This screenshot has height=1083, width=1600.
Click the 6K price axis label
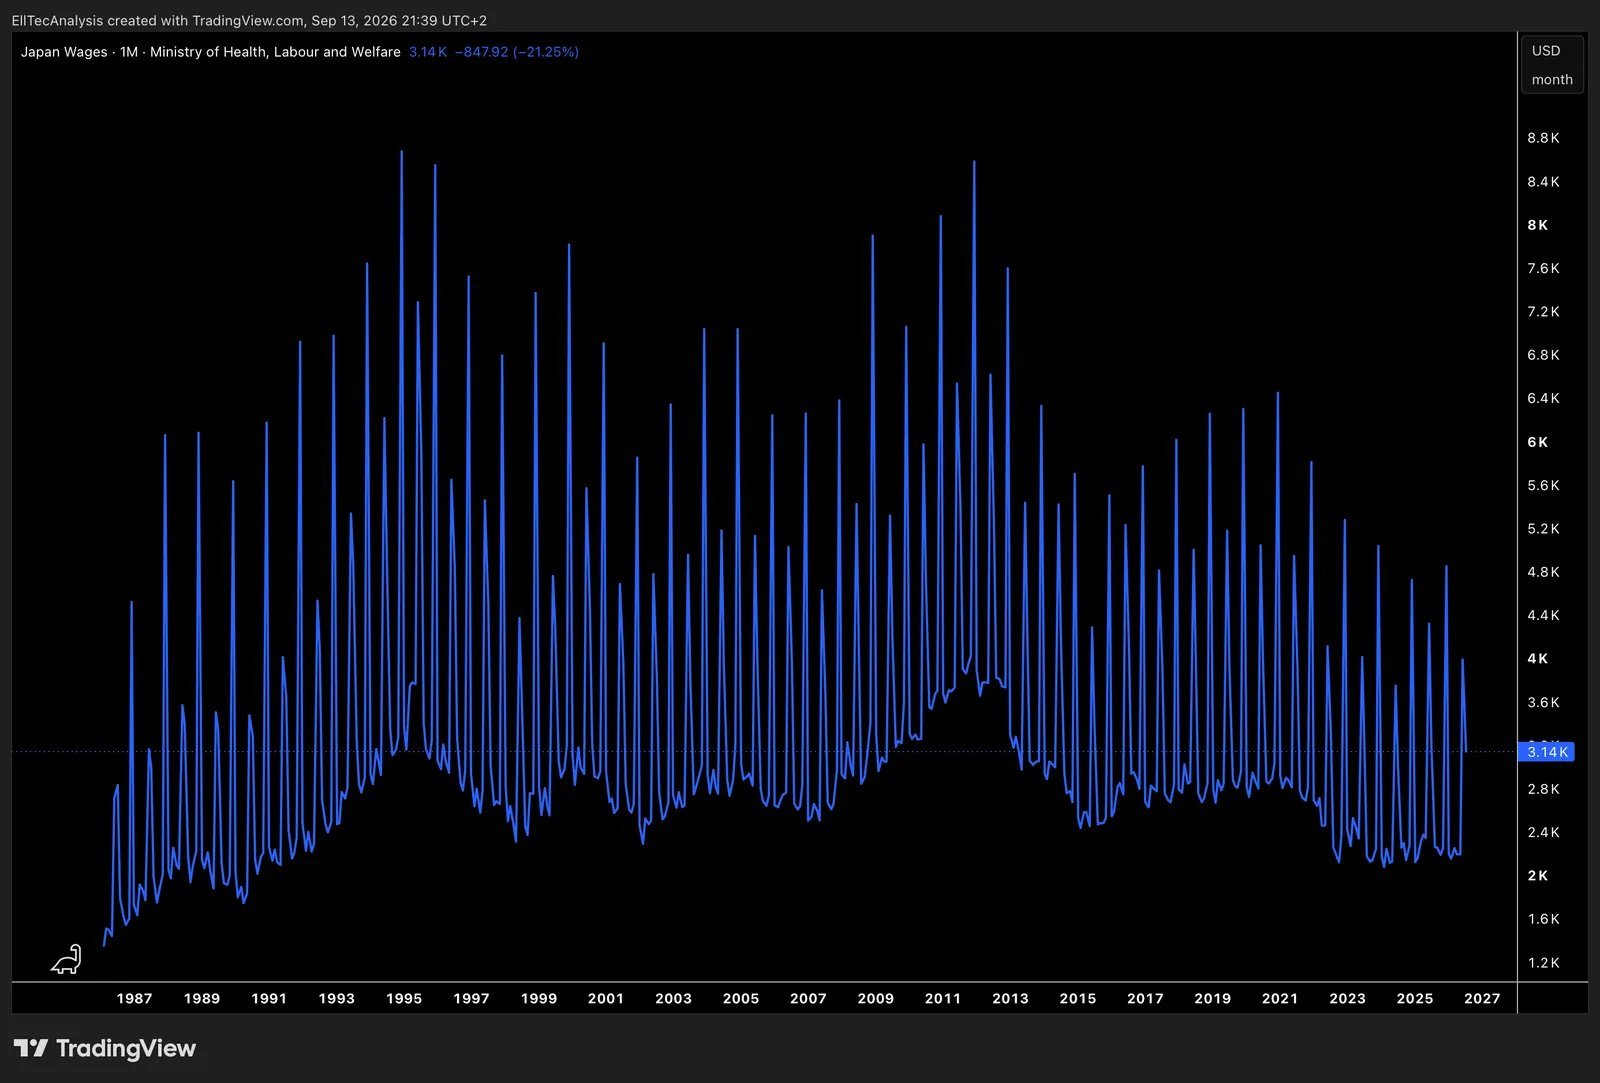coord(1538,442)
